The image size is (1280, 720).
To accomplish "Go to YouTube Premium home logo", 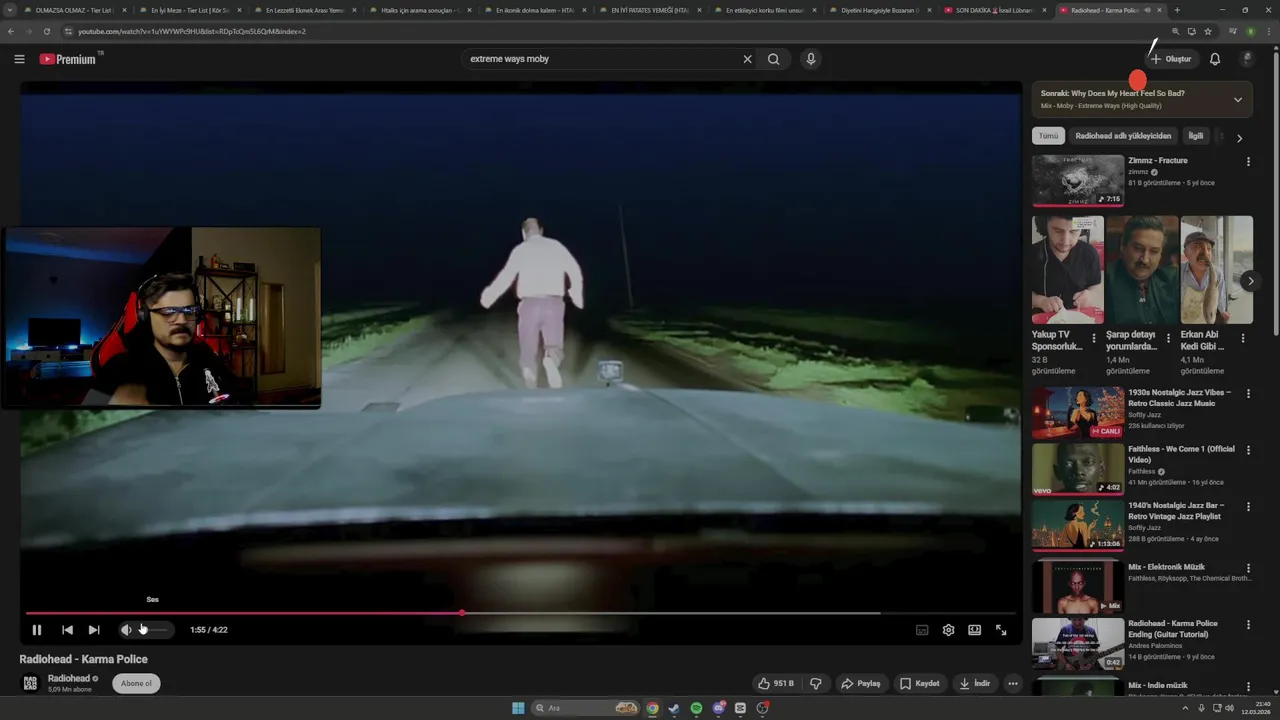I will click(x=70, y=59).
